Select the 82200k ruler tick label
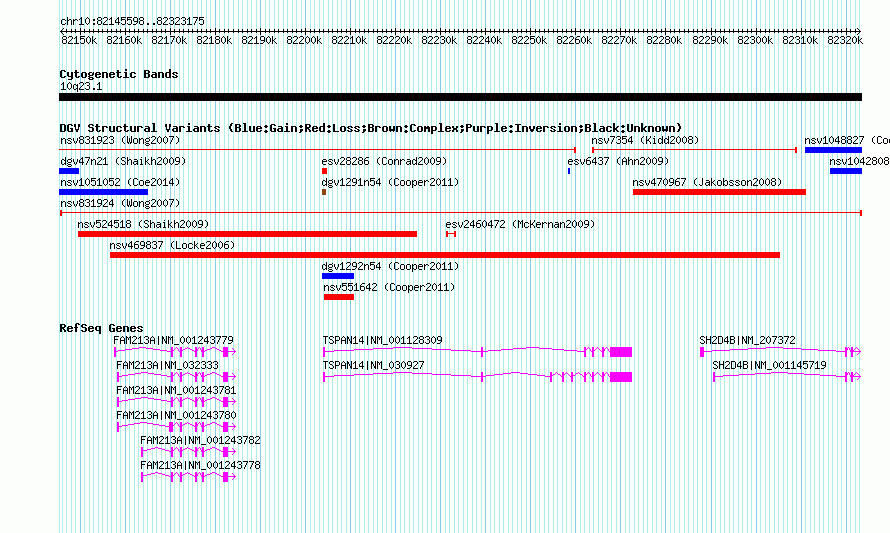The image size is (890, 533). coord(304,40)
